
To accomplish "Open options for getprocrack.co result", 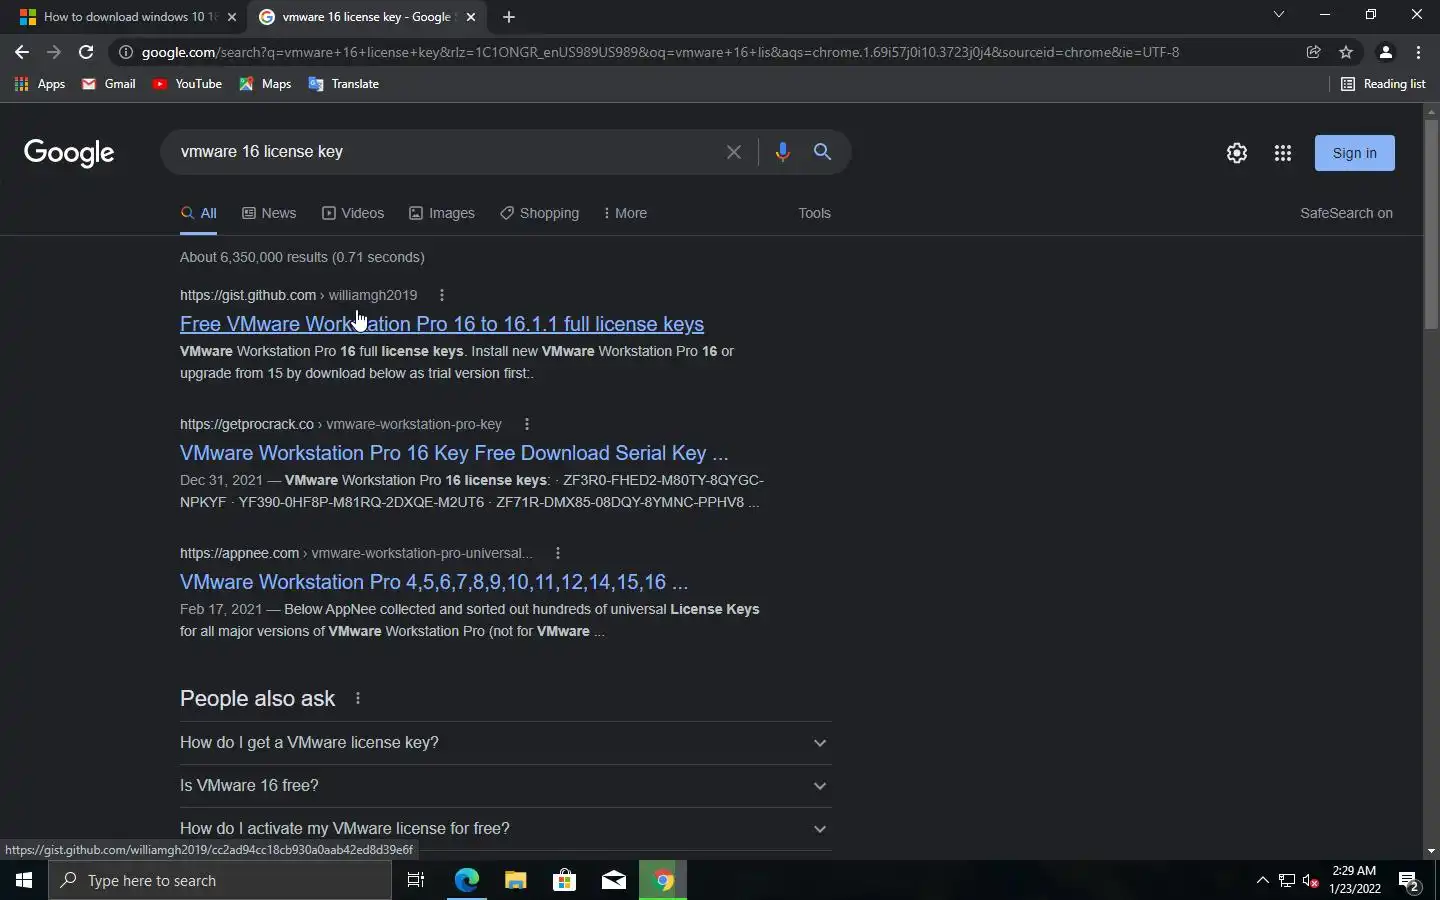I will point(526,424).
